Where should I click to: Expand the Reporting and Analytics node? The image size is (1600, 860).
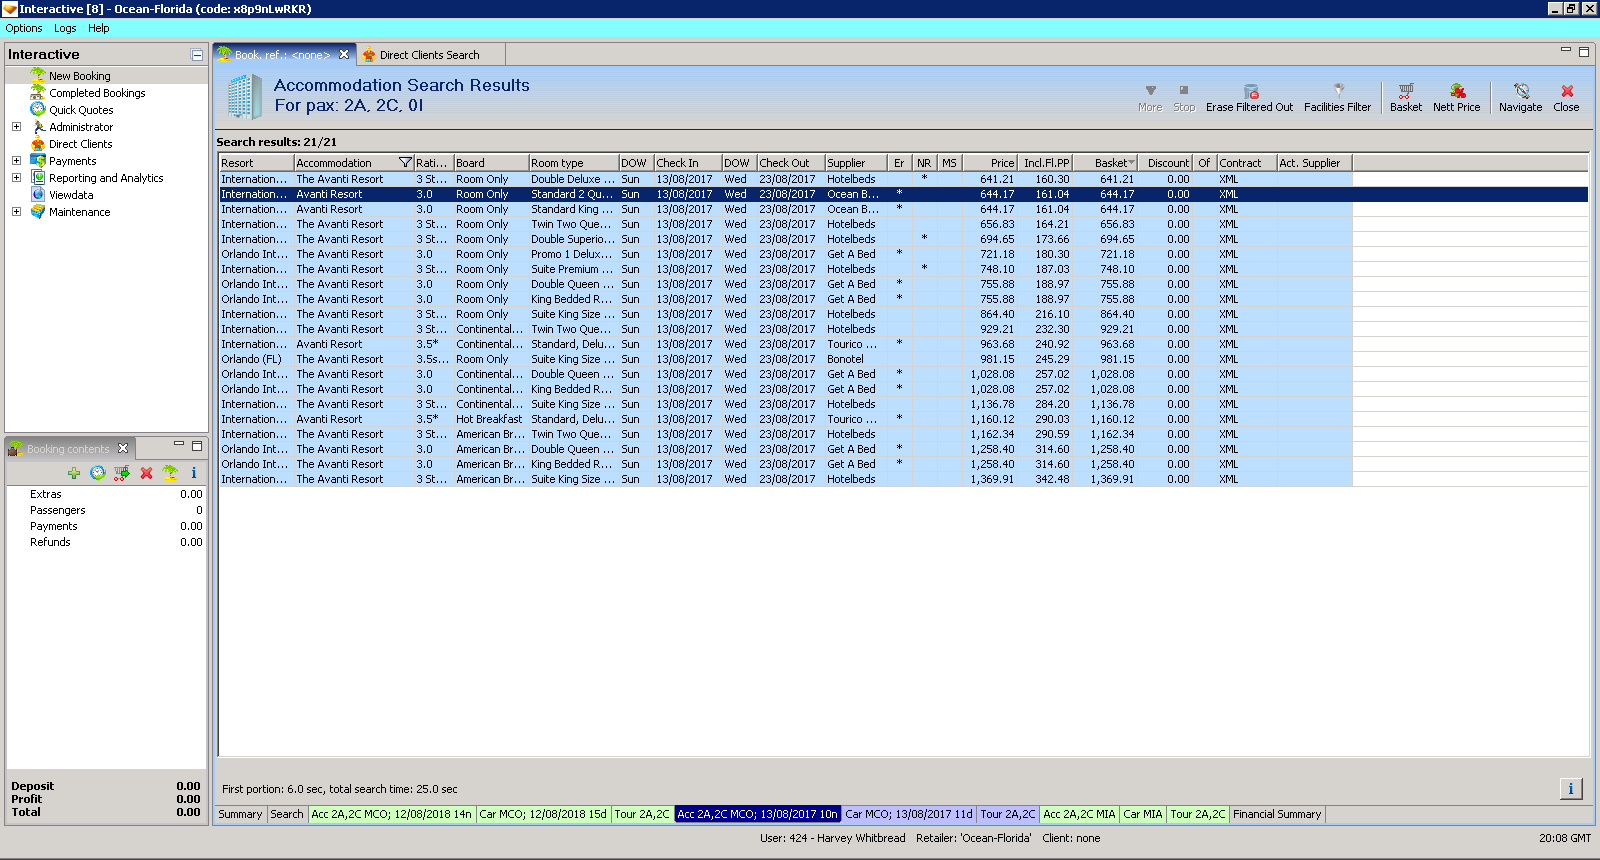(x=16, y=178)
